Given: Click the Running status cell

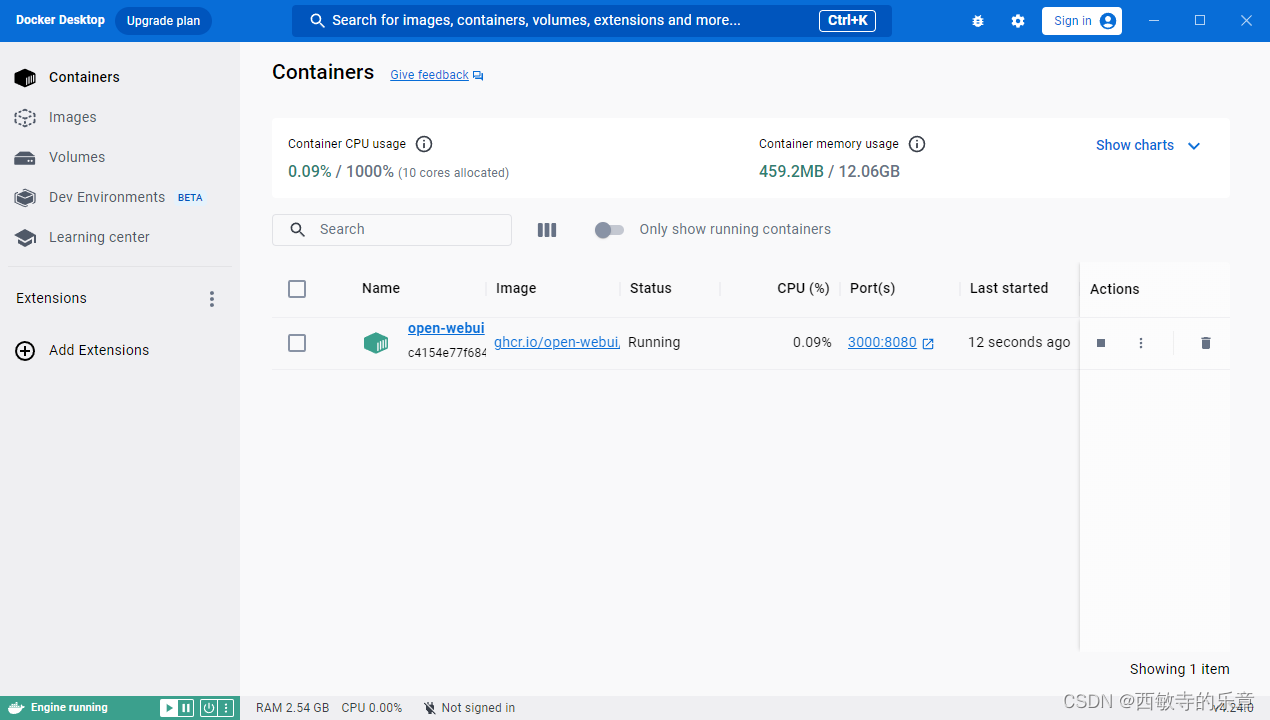Looking at the screenshot, I should click(x=654, y=342).
